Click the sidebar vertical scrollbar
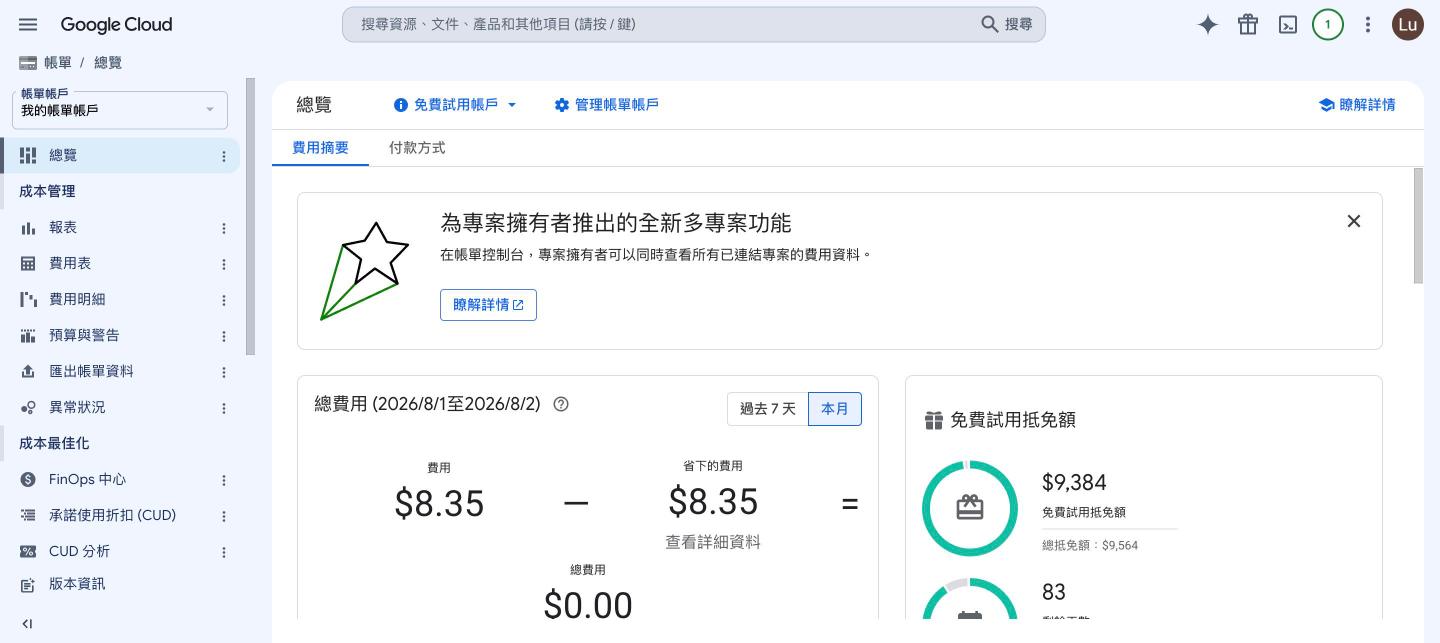 click(x=250, y=217)
